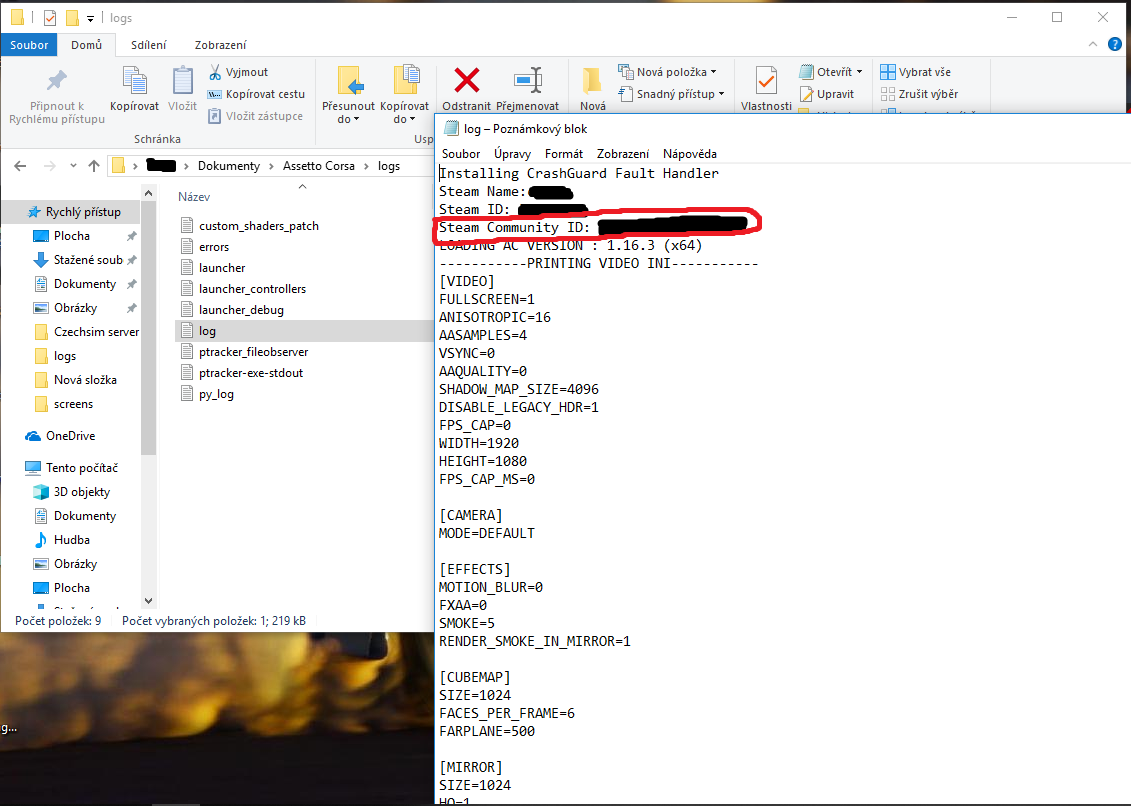
Task: Click the Vložit paste icon
Action: pos(182,80)
